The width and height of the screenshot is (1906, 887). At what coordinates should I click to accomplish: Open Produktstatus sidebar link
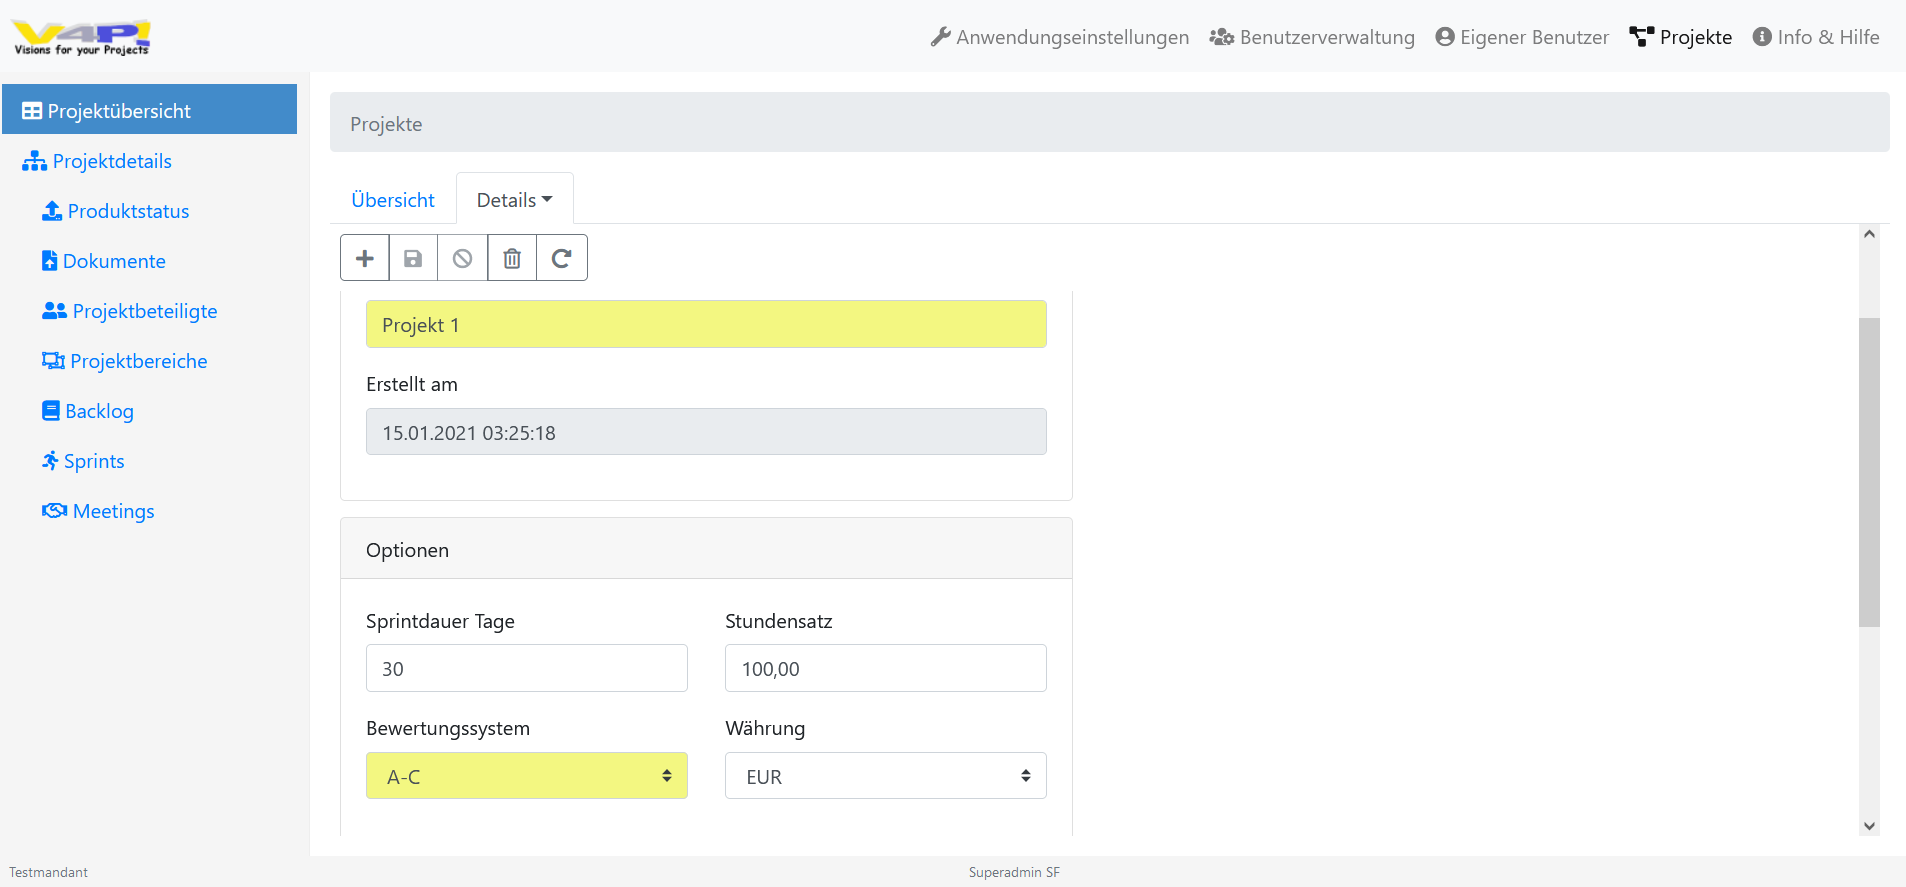[116, 211]
